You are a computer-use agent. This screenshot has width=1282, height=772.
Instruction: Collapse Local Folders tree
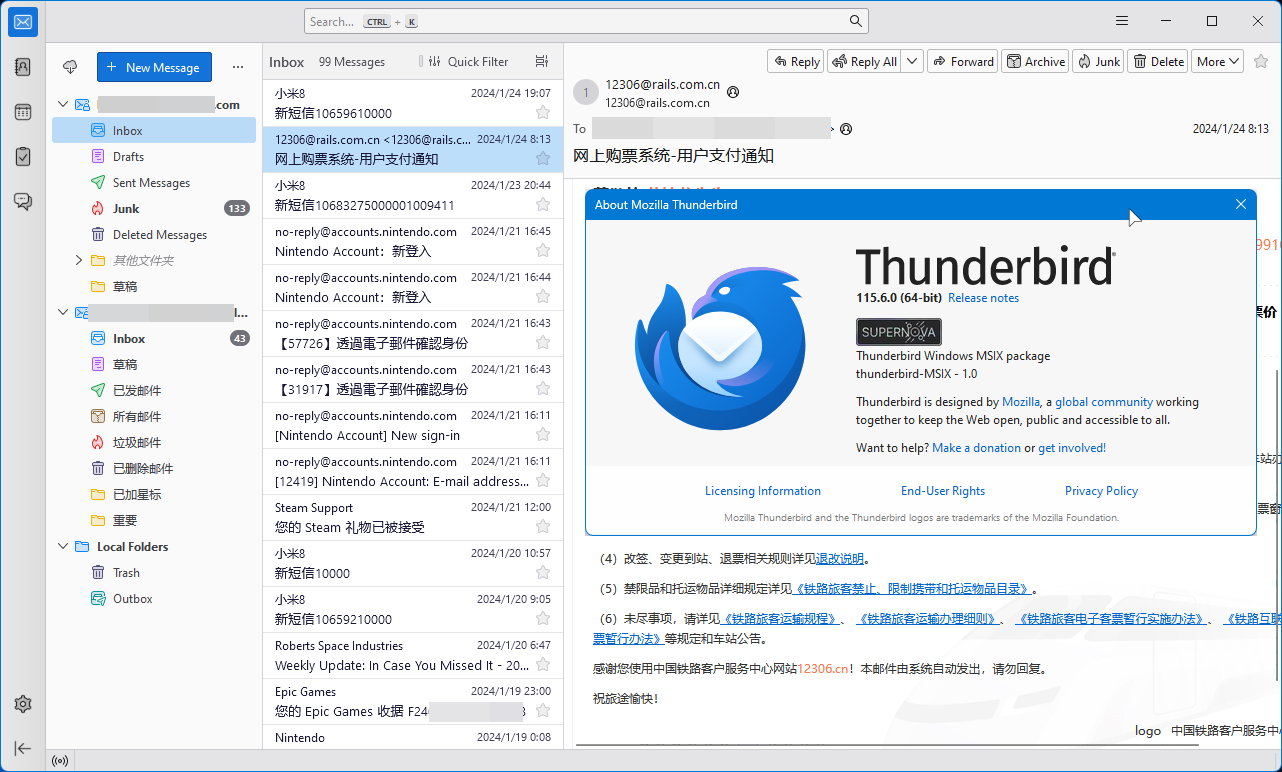(63, 546)
